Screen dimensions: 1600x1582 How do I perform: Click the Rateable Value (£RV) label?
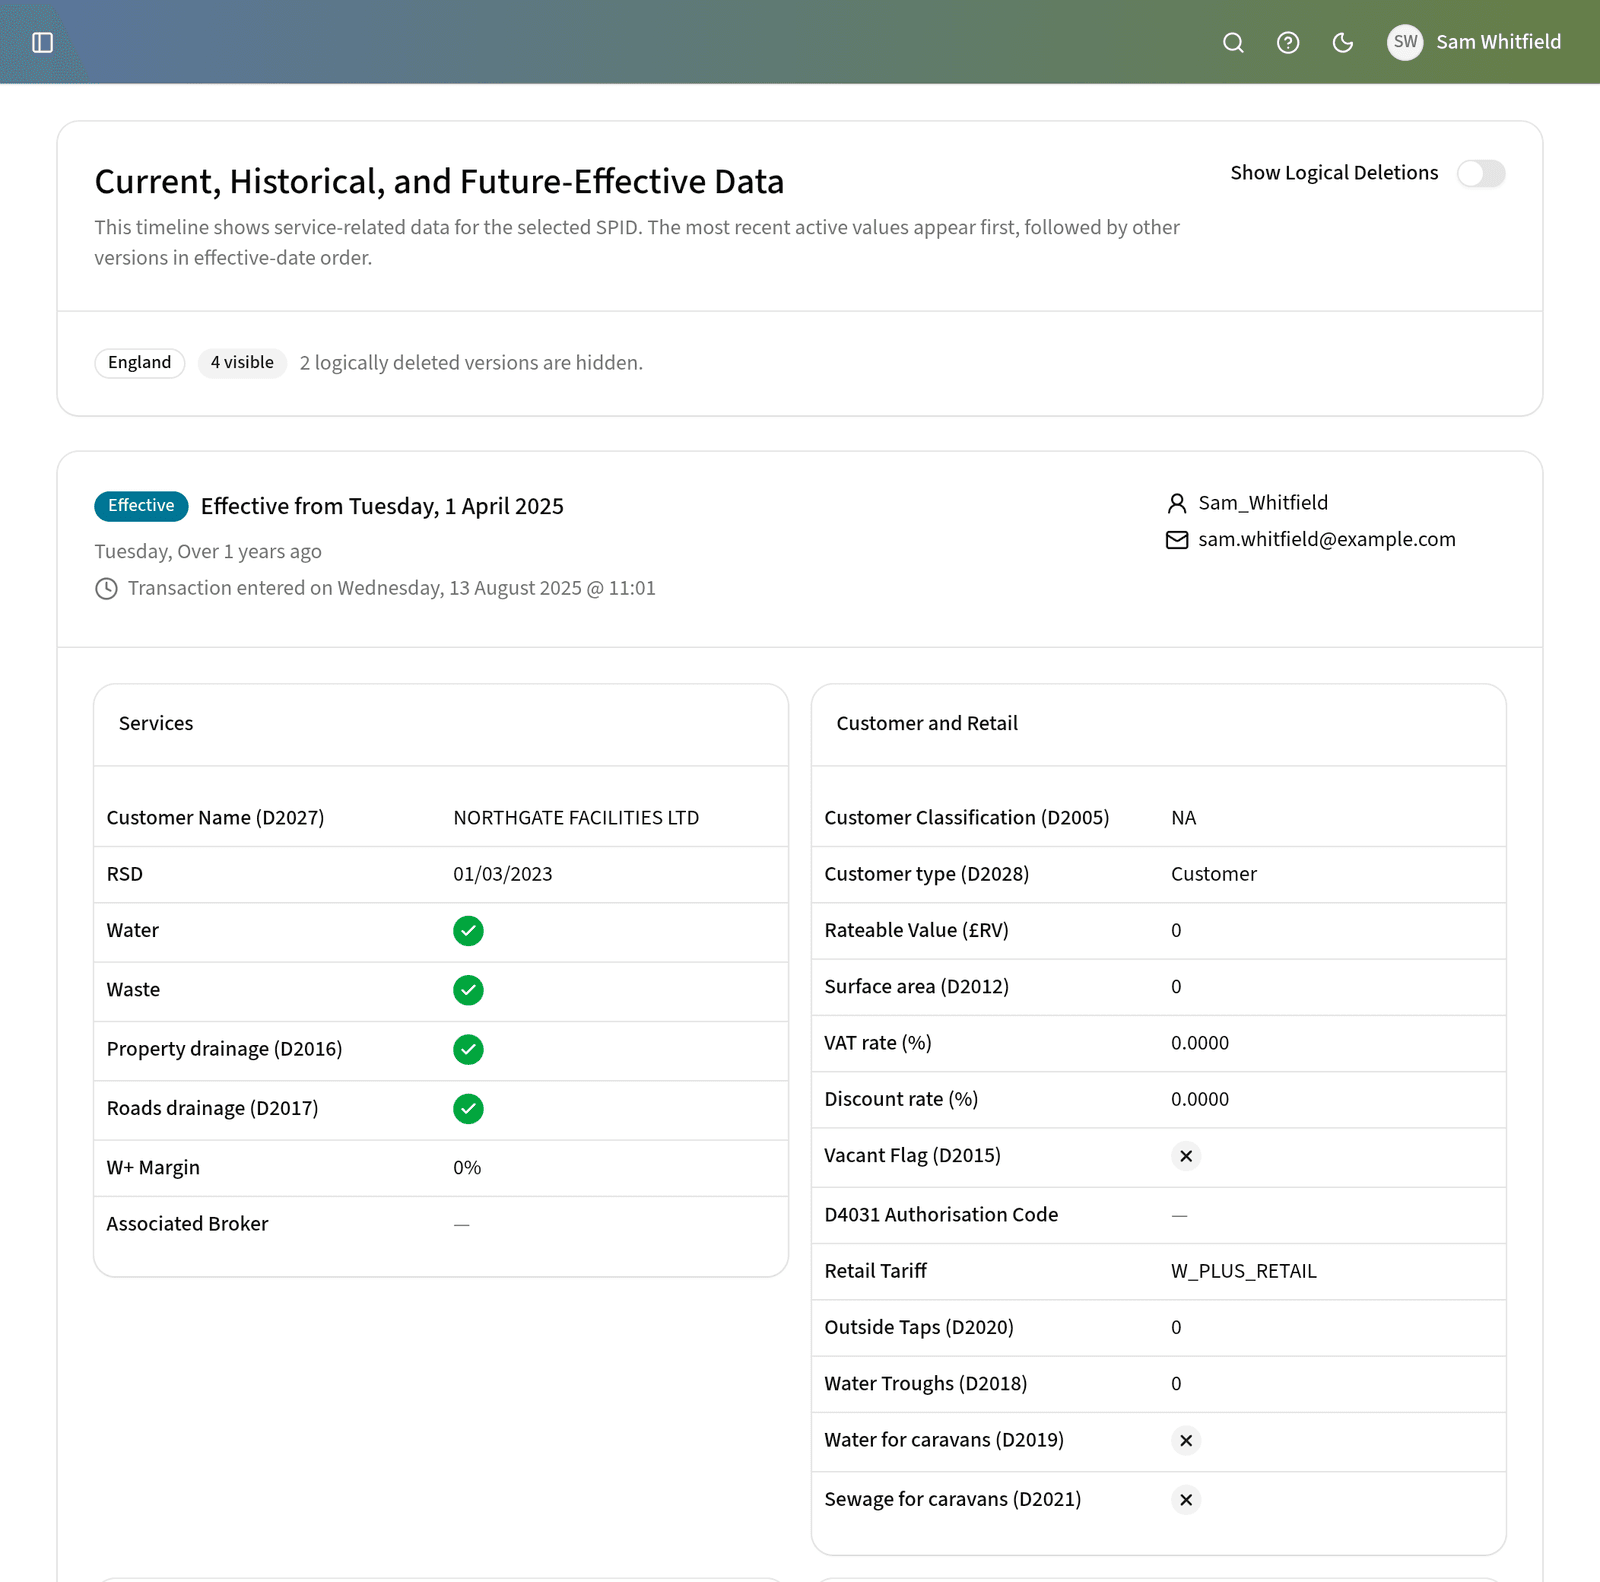click(x=916, y=931)
